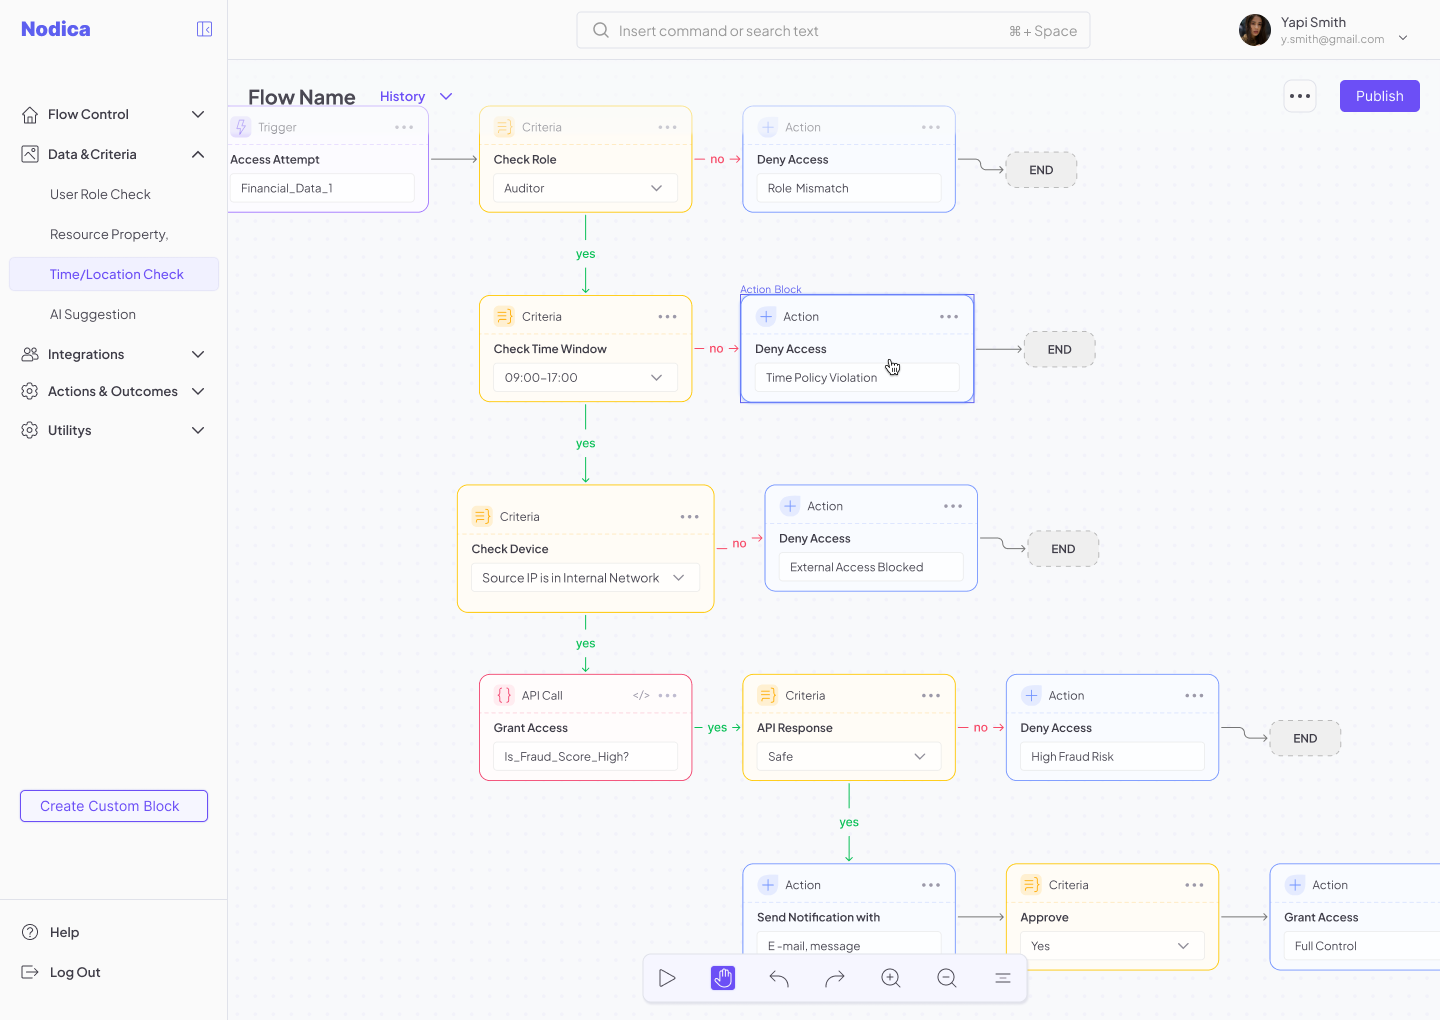This screenshot has width=1440, height=1020.
Task: Open more options on Trigger block
Action: [x=404, y=127]
